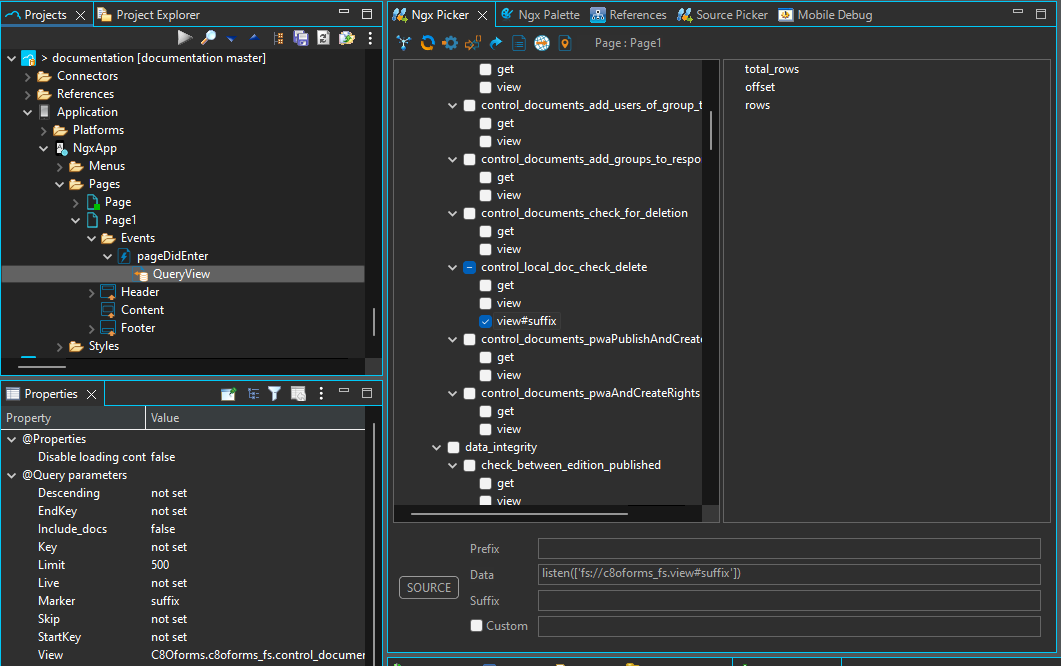Click into the Prefix input field

(x=789, y=549)
